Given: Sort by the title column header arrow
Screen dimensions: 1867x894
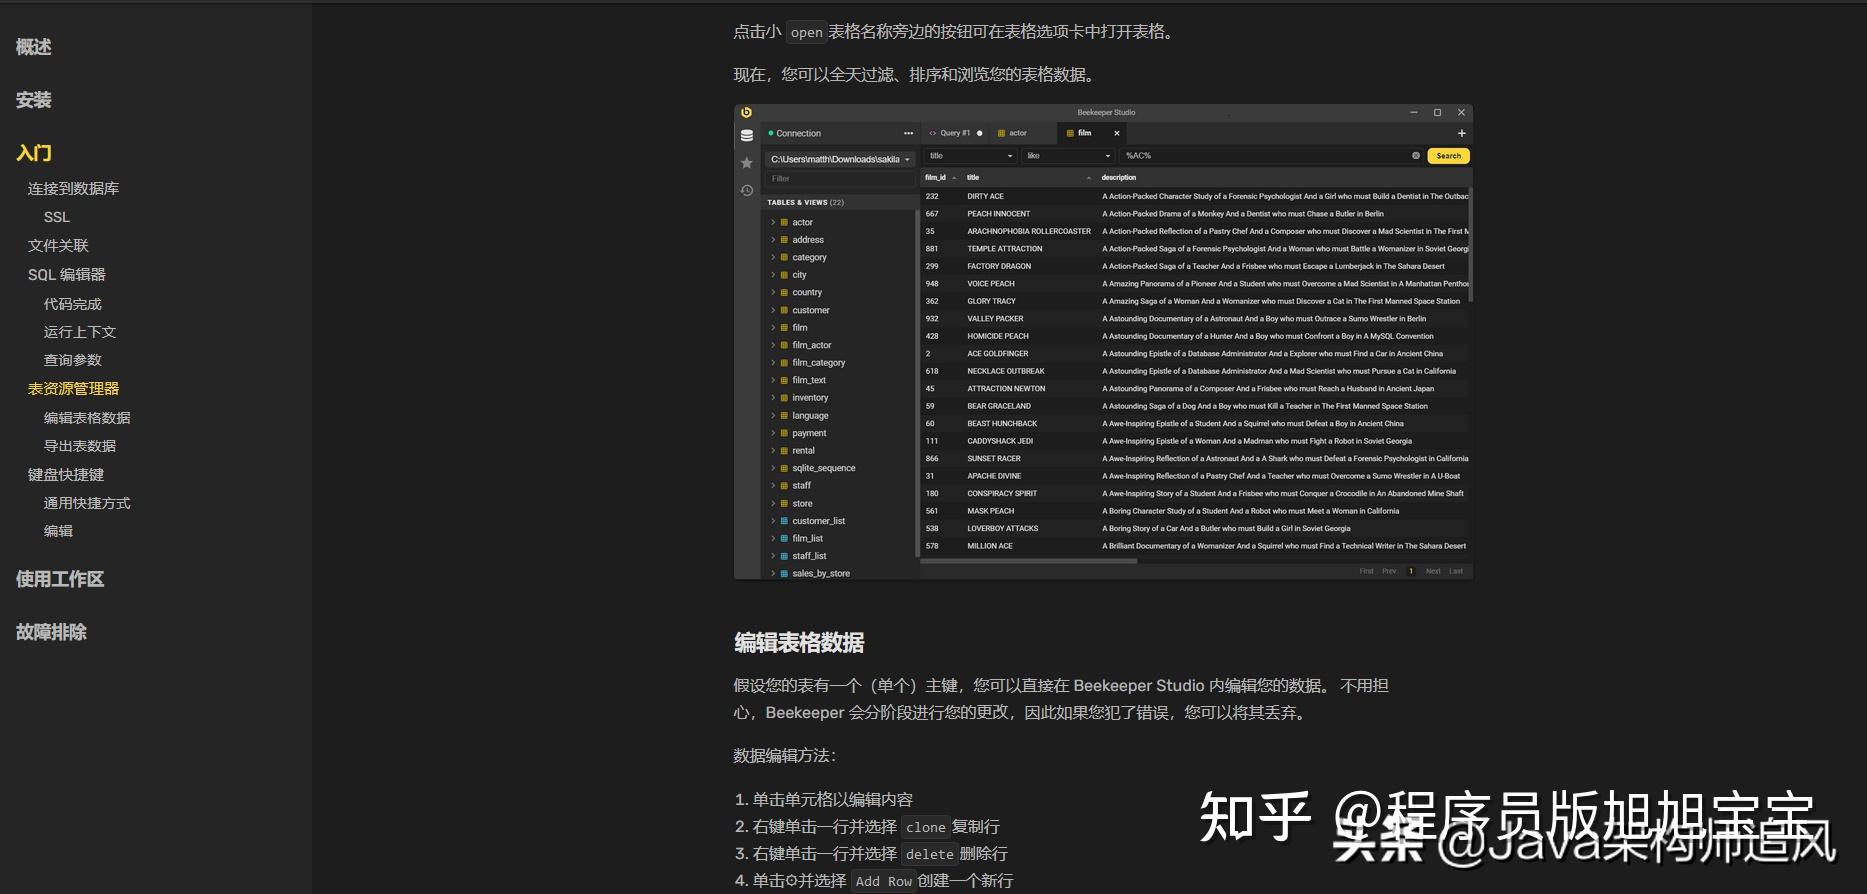Looking at the screenshot, I should click(x=1089, y=178).
